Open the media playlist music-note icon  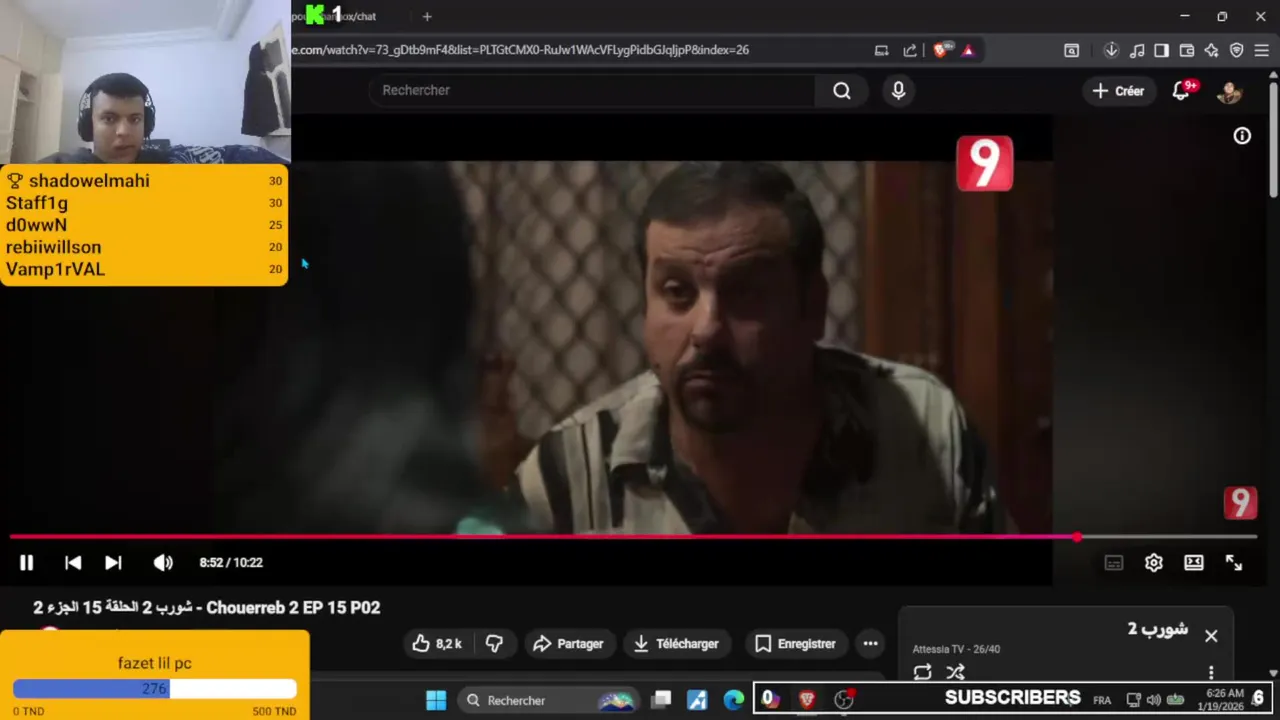[x=1137, y=50]
